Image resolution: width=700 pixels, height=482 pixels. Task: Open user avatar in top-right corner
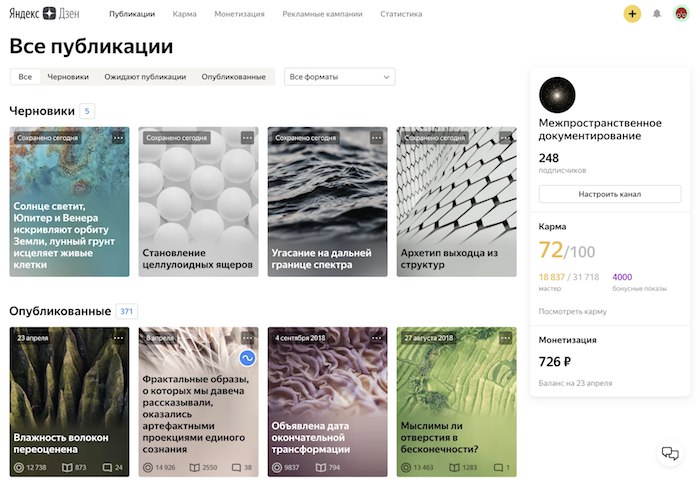point(681,14)
